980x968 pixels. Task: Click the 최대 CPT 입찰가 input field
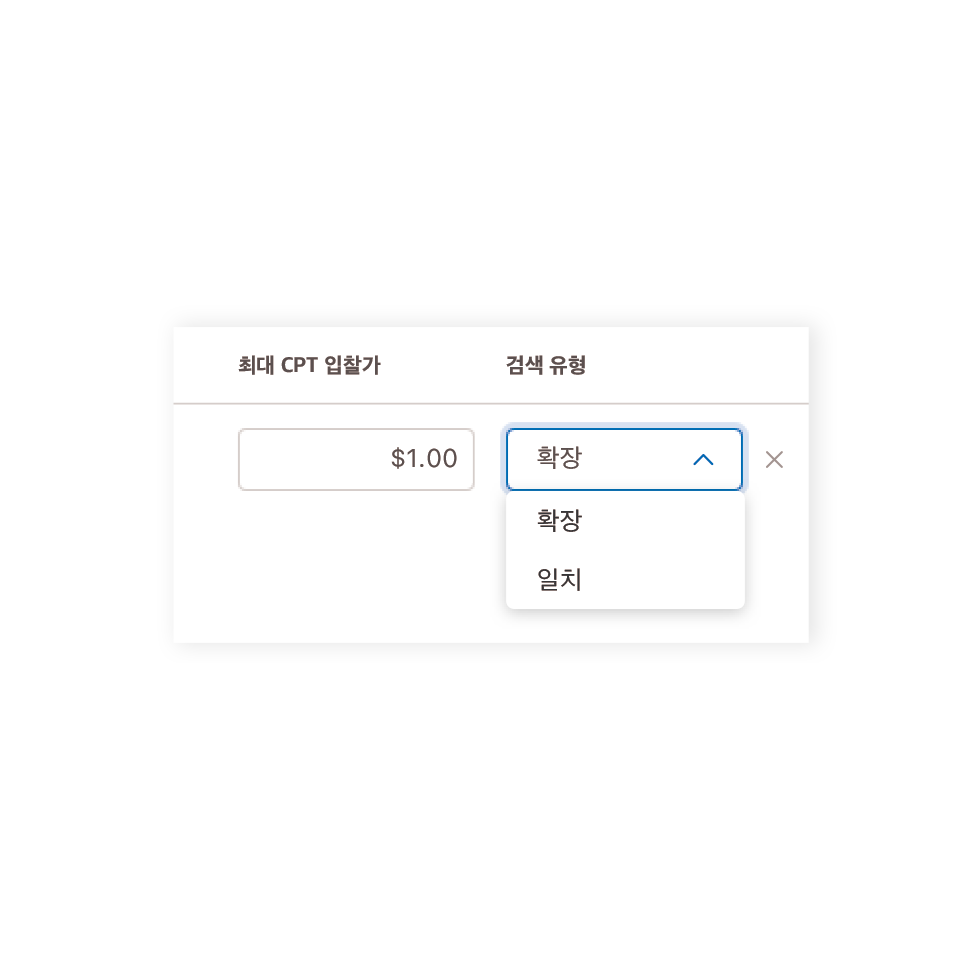(x=356, y=460)
